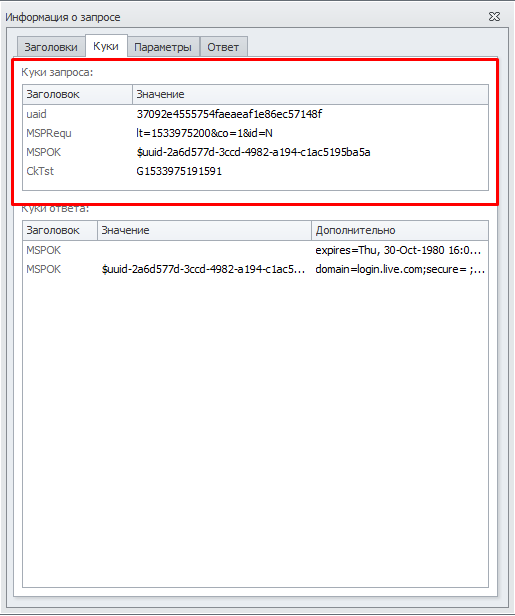Click the uaid value 37092e4555754faeaeaf1e86ec57148f

(229, 114)
